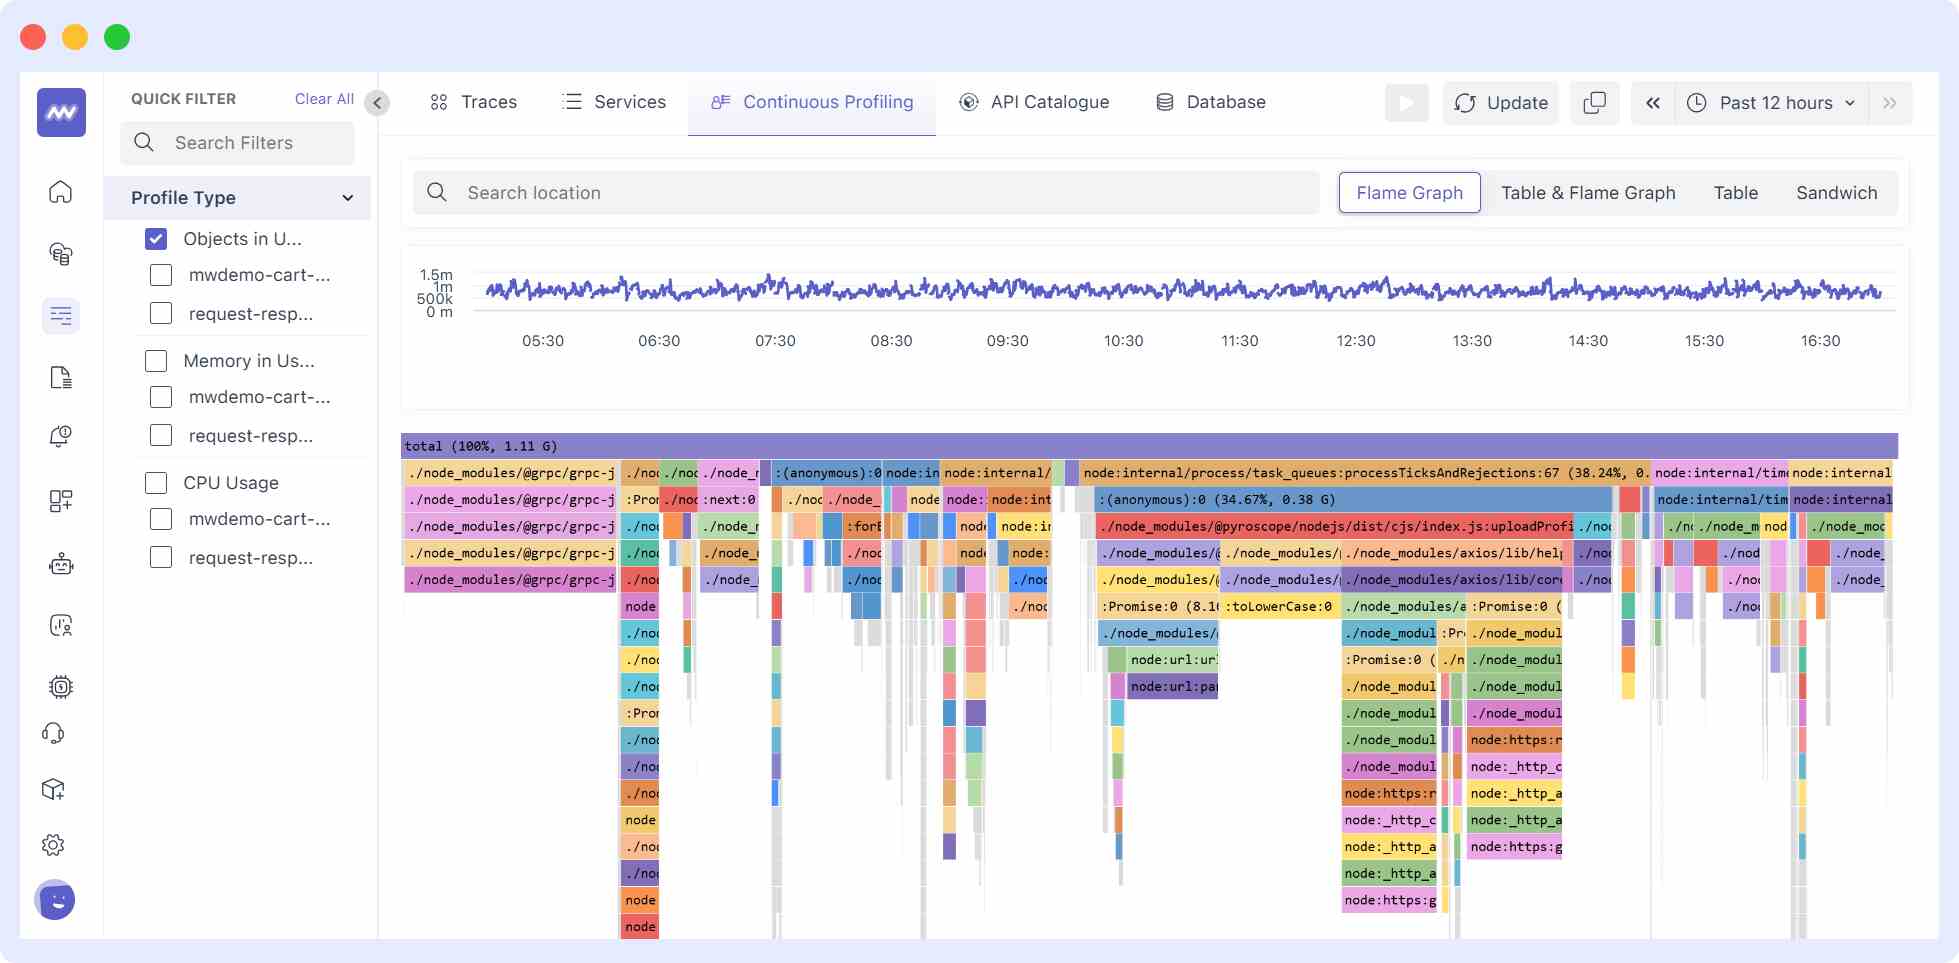Click the copy icon next to Update

pos(1594,103)
